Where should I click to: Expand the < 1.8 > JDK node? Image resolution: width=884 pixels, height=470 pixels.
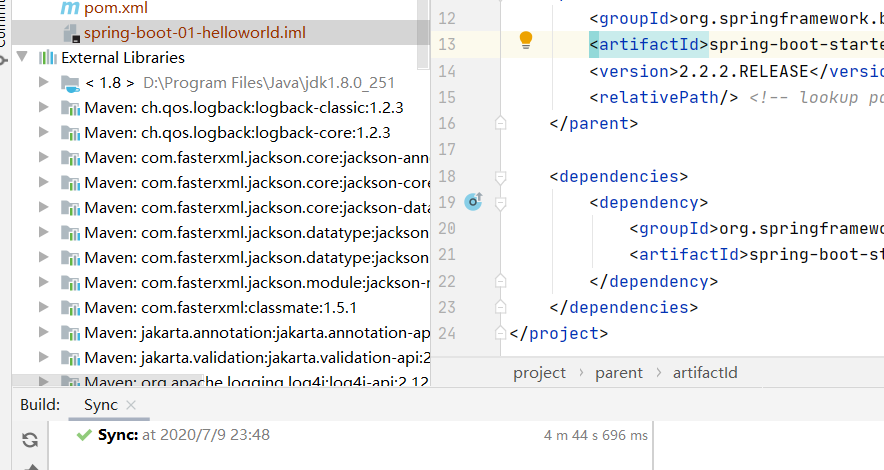click(44, 83)
